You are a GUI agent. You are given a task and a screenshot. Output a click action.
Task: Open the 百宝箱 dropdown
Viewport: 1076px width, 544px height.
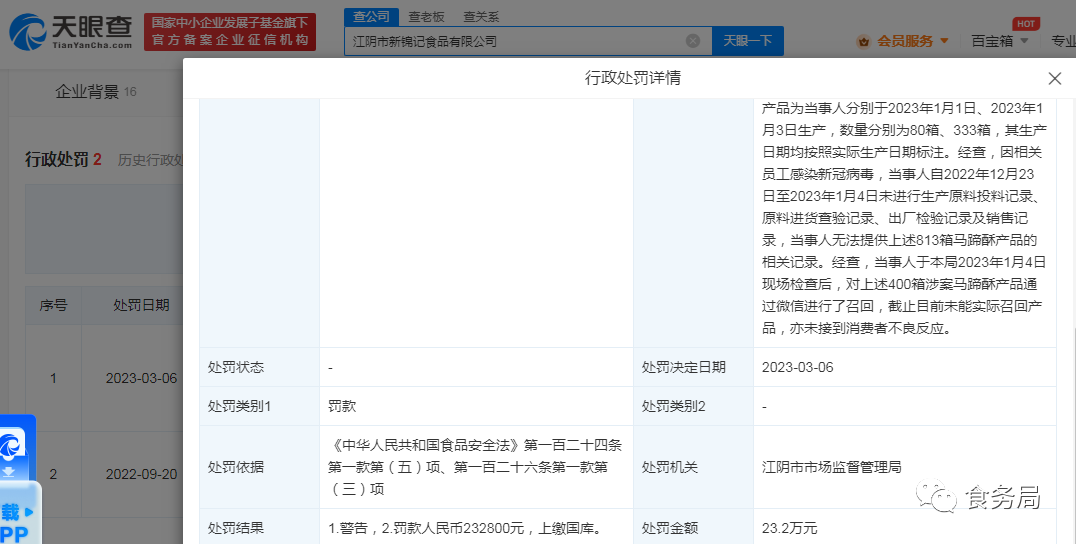pos(1000,41)
